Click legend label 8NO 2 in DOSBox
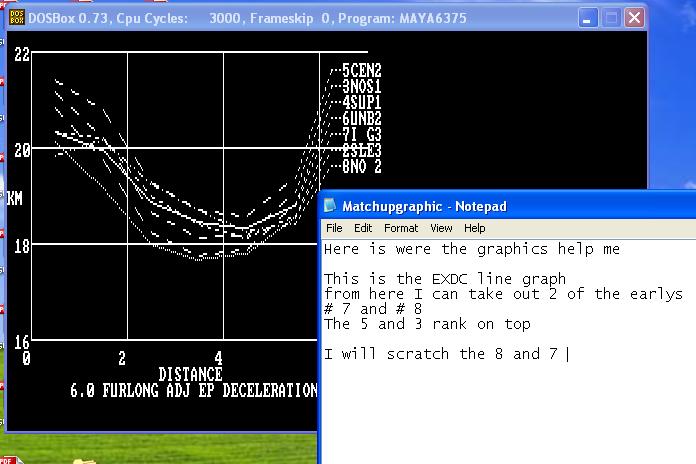Screen dimensions: 696x464 (362, 166)
